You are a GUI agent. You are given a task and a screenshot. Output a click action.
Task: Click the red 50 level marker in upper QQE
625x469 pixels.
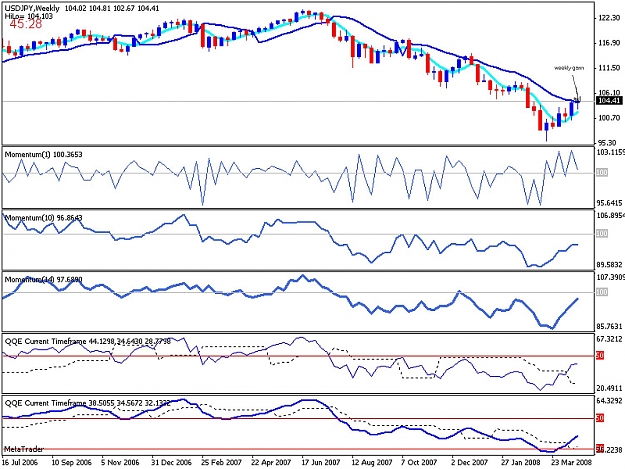tap(600, 355)
